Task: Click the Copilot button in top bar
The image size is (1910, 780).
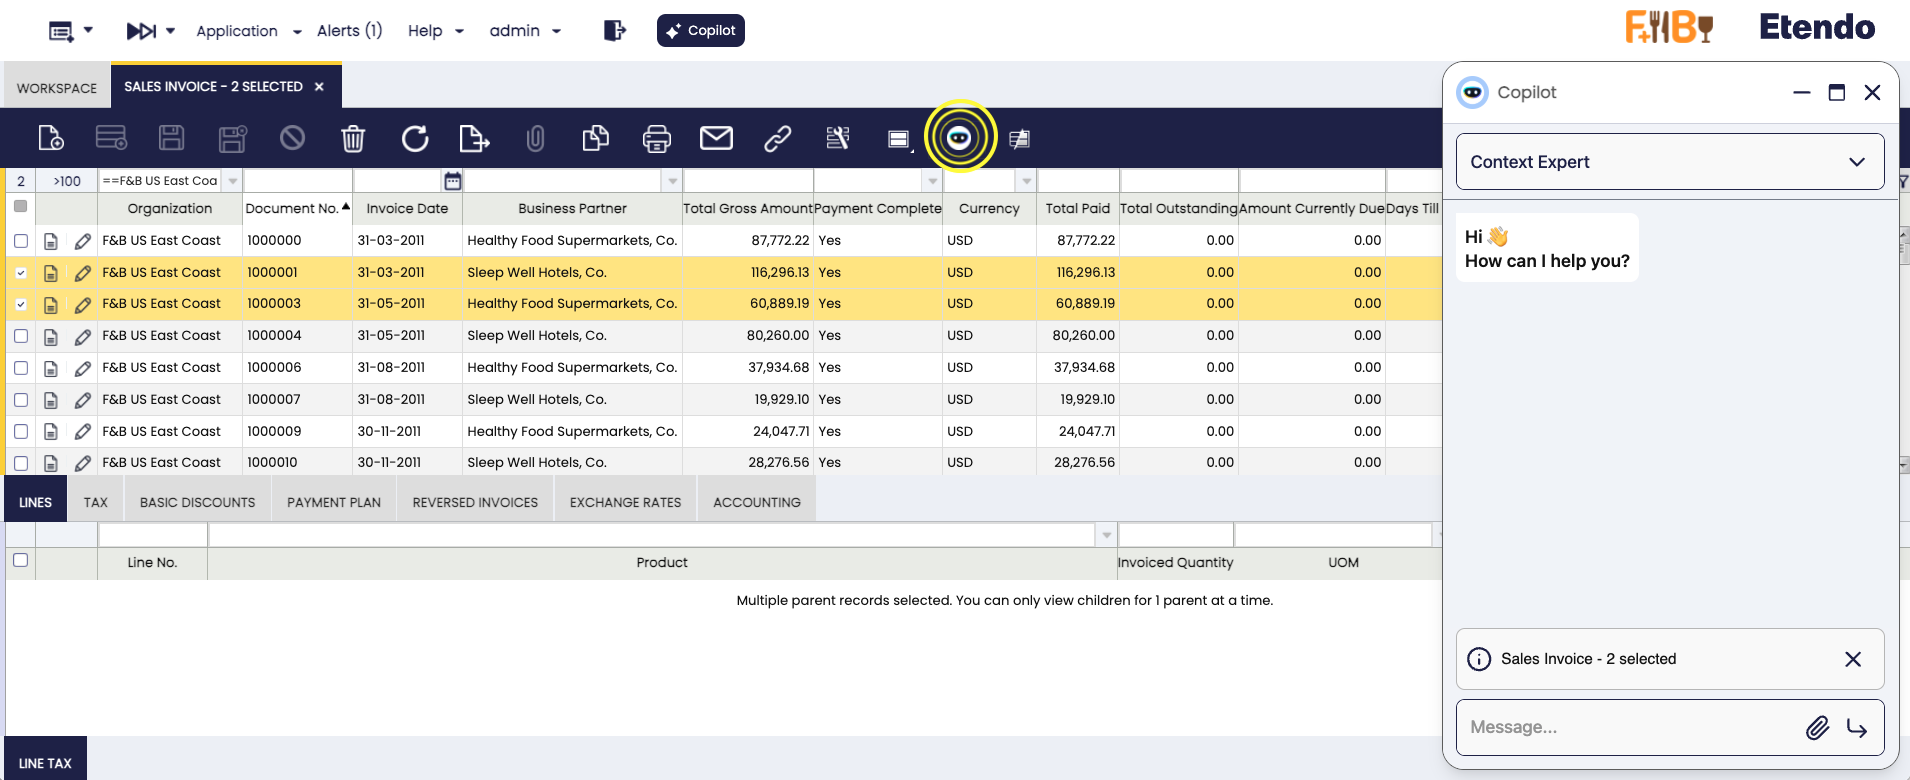Action: point(701,30)
